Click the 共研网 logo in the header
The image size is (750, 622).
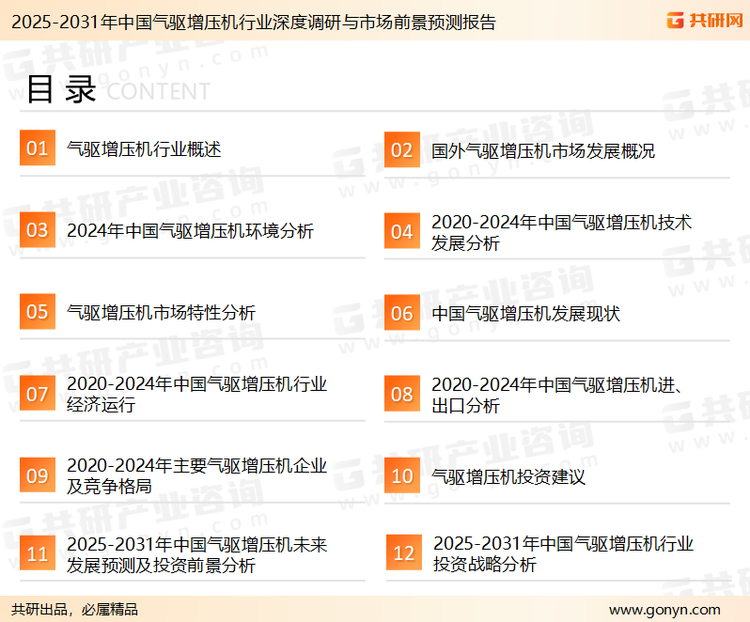tap(703, 20)
